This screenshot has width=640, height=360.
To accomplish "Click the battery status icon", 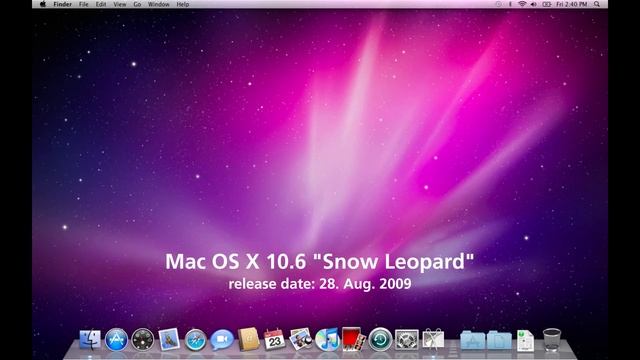I will [547, 4].
